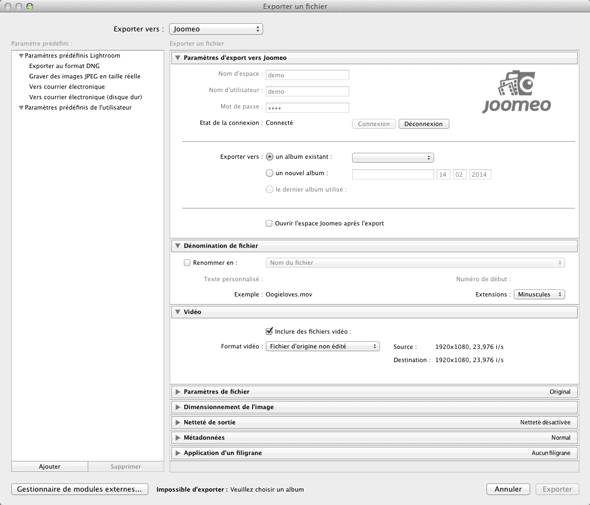Click 'Veuillez choisir un album' message
The image size is (590, 505).
[x=267, y=490]
